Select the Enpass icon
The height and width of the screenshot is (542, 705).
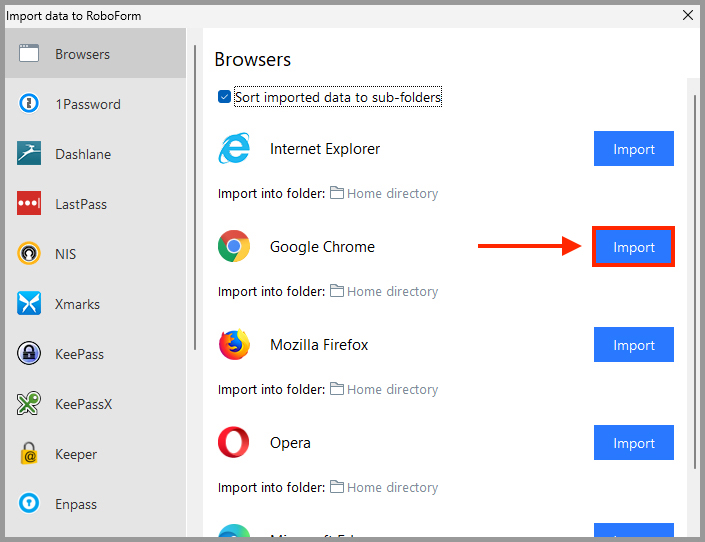29,504
